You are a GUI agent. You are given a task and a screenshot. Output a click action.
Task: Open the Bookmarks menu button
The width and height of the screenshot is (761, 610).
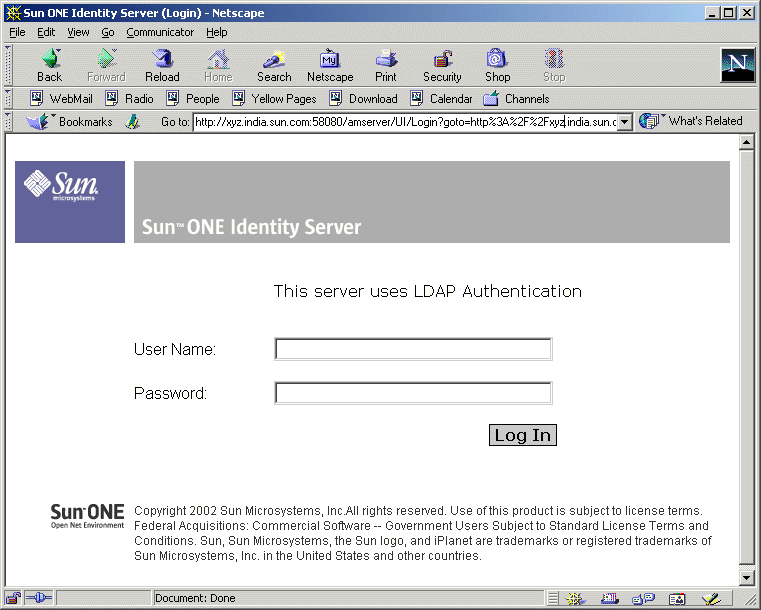point(69,121)
